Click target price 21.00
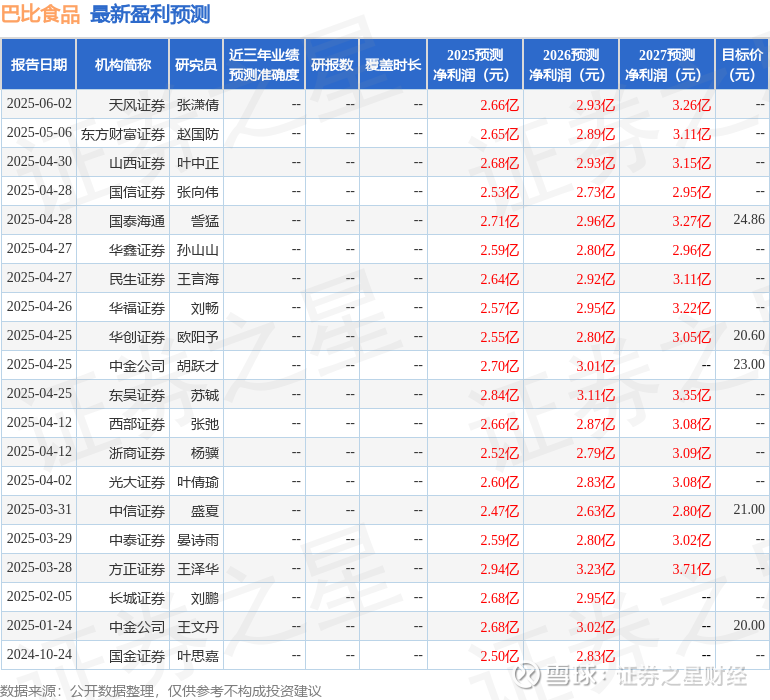 click(x=749, y=509)
